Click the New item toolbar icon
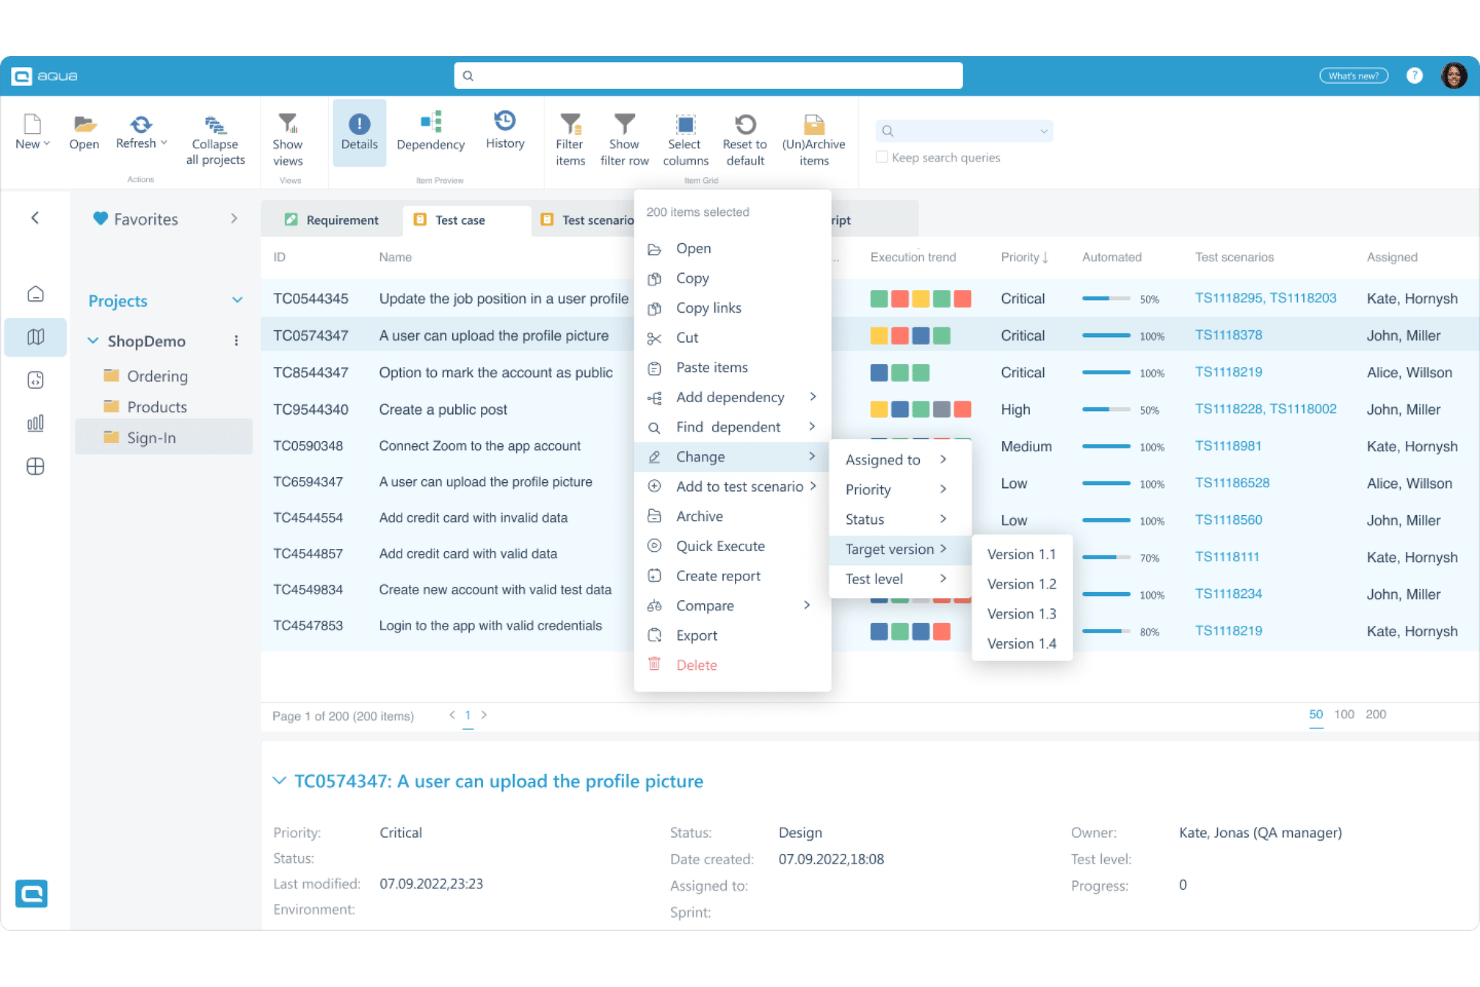This screenshot has height=987, width=1480. pos(32,124)
